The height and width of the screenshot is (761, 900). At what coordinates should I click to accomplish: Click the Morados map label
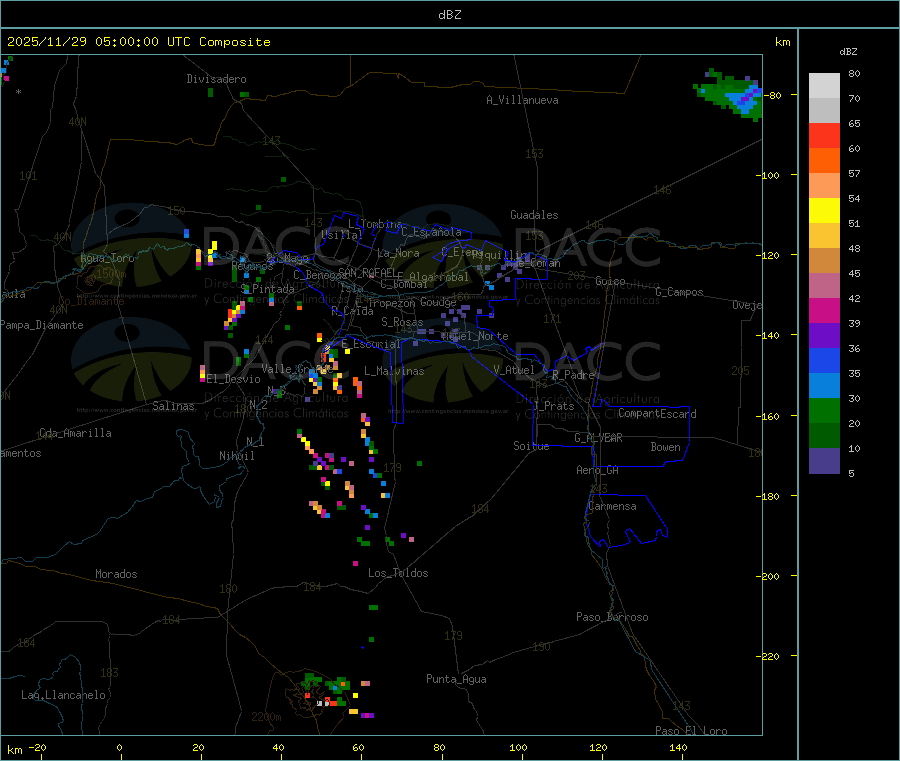tap(116, 574)
